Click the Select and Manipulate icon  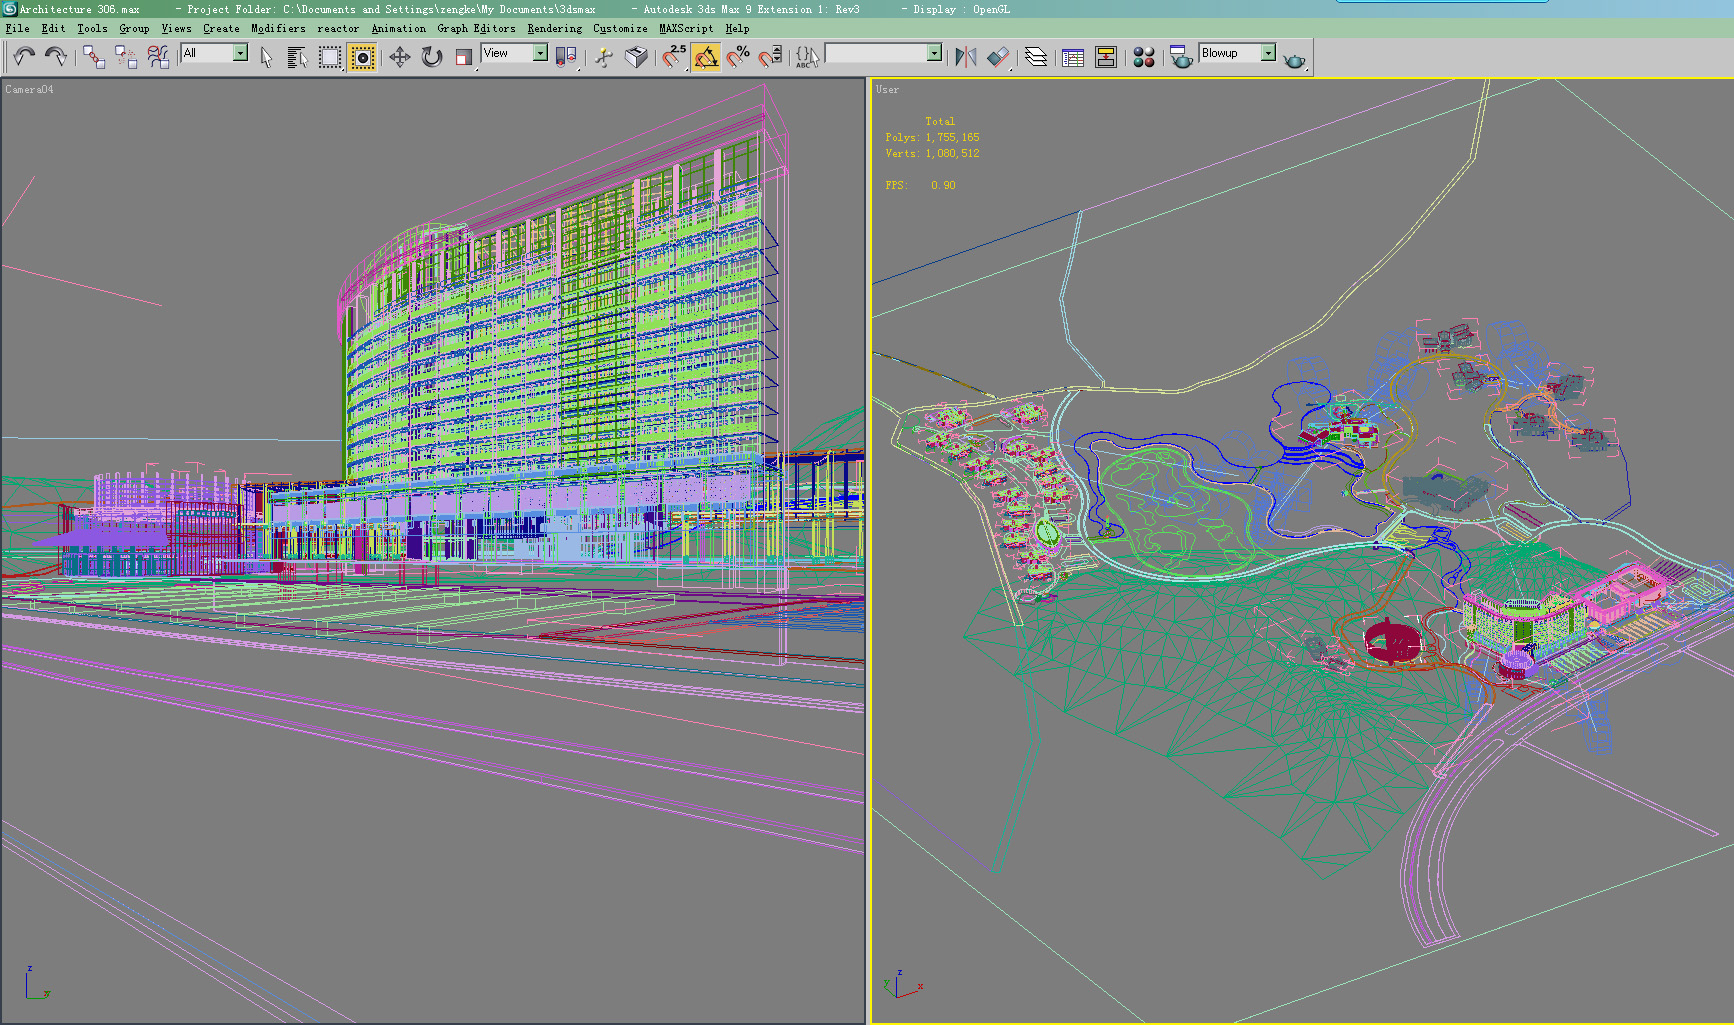[604, 57]
